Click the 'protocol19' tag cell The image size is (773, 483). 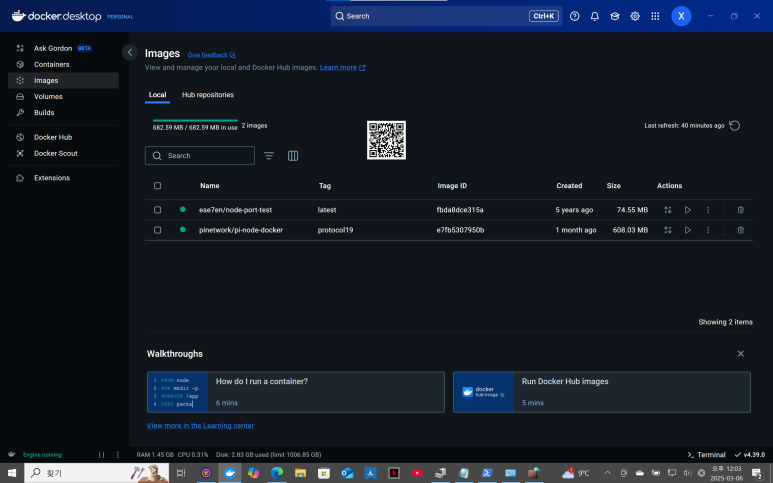click(x=335, y=230)
